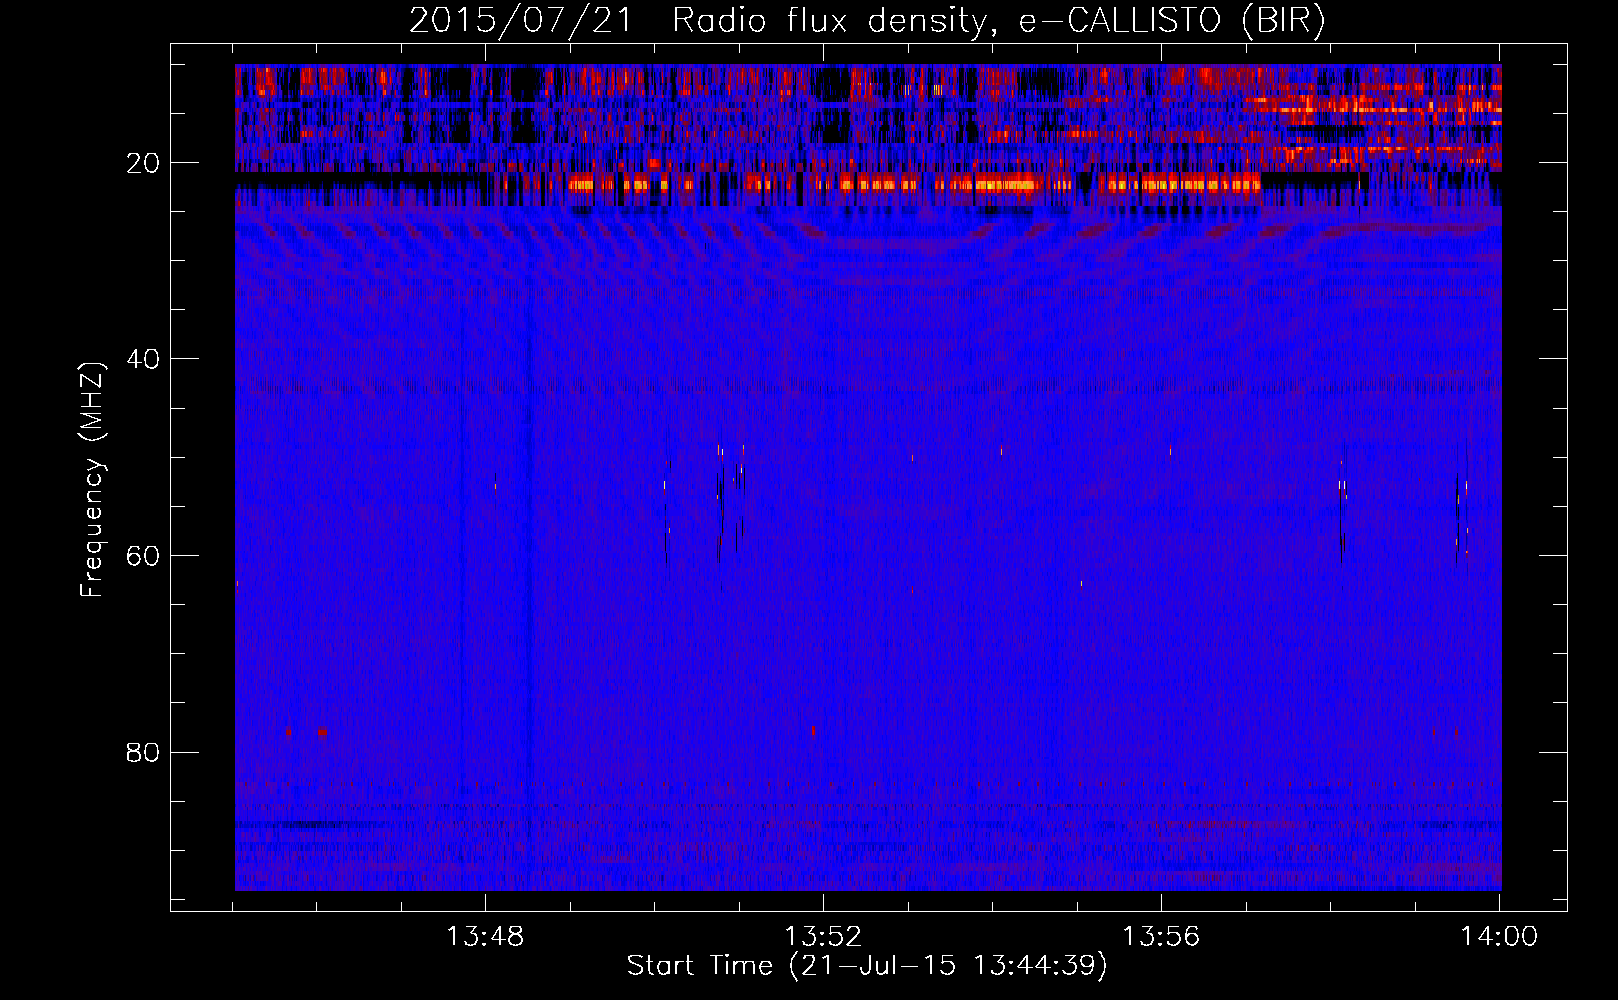Click the 40 MHz frequency tick label
Image resolution: width=1618 pixels, height=1000 pixels.
click(x=143, y=359)
